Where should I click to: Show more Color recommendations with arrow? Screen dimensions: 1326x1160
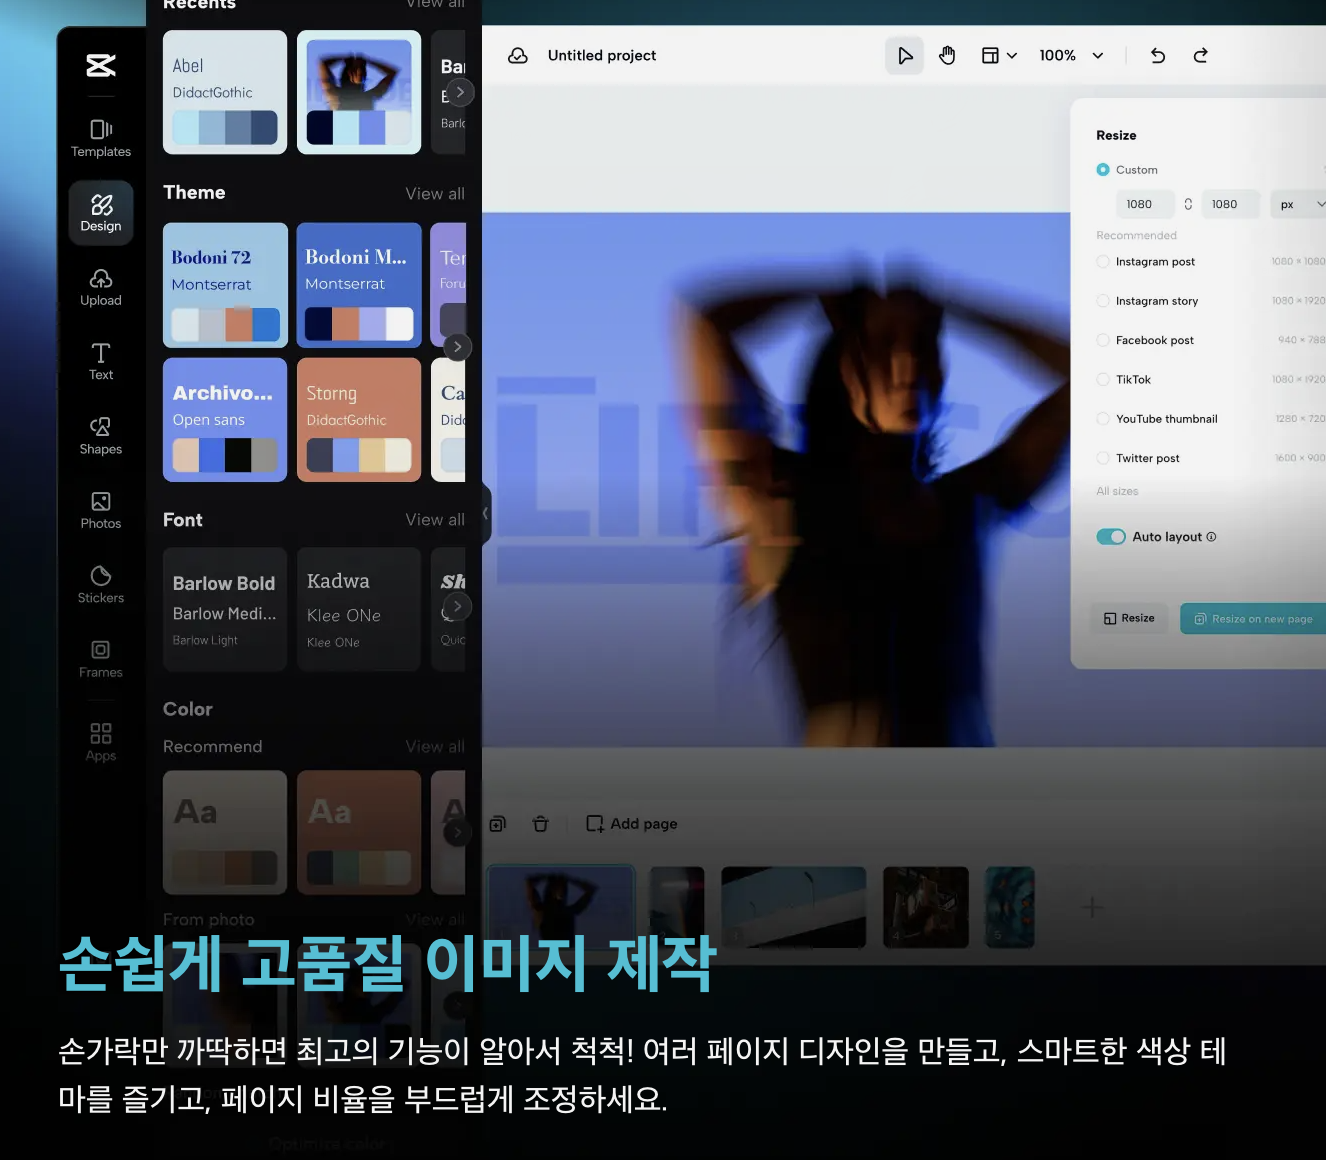tap(457, 832)
